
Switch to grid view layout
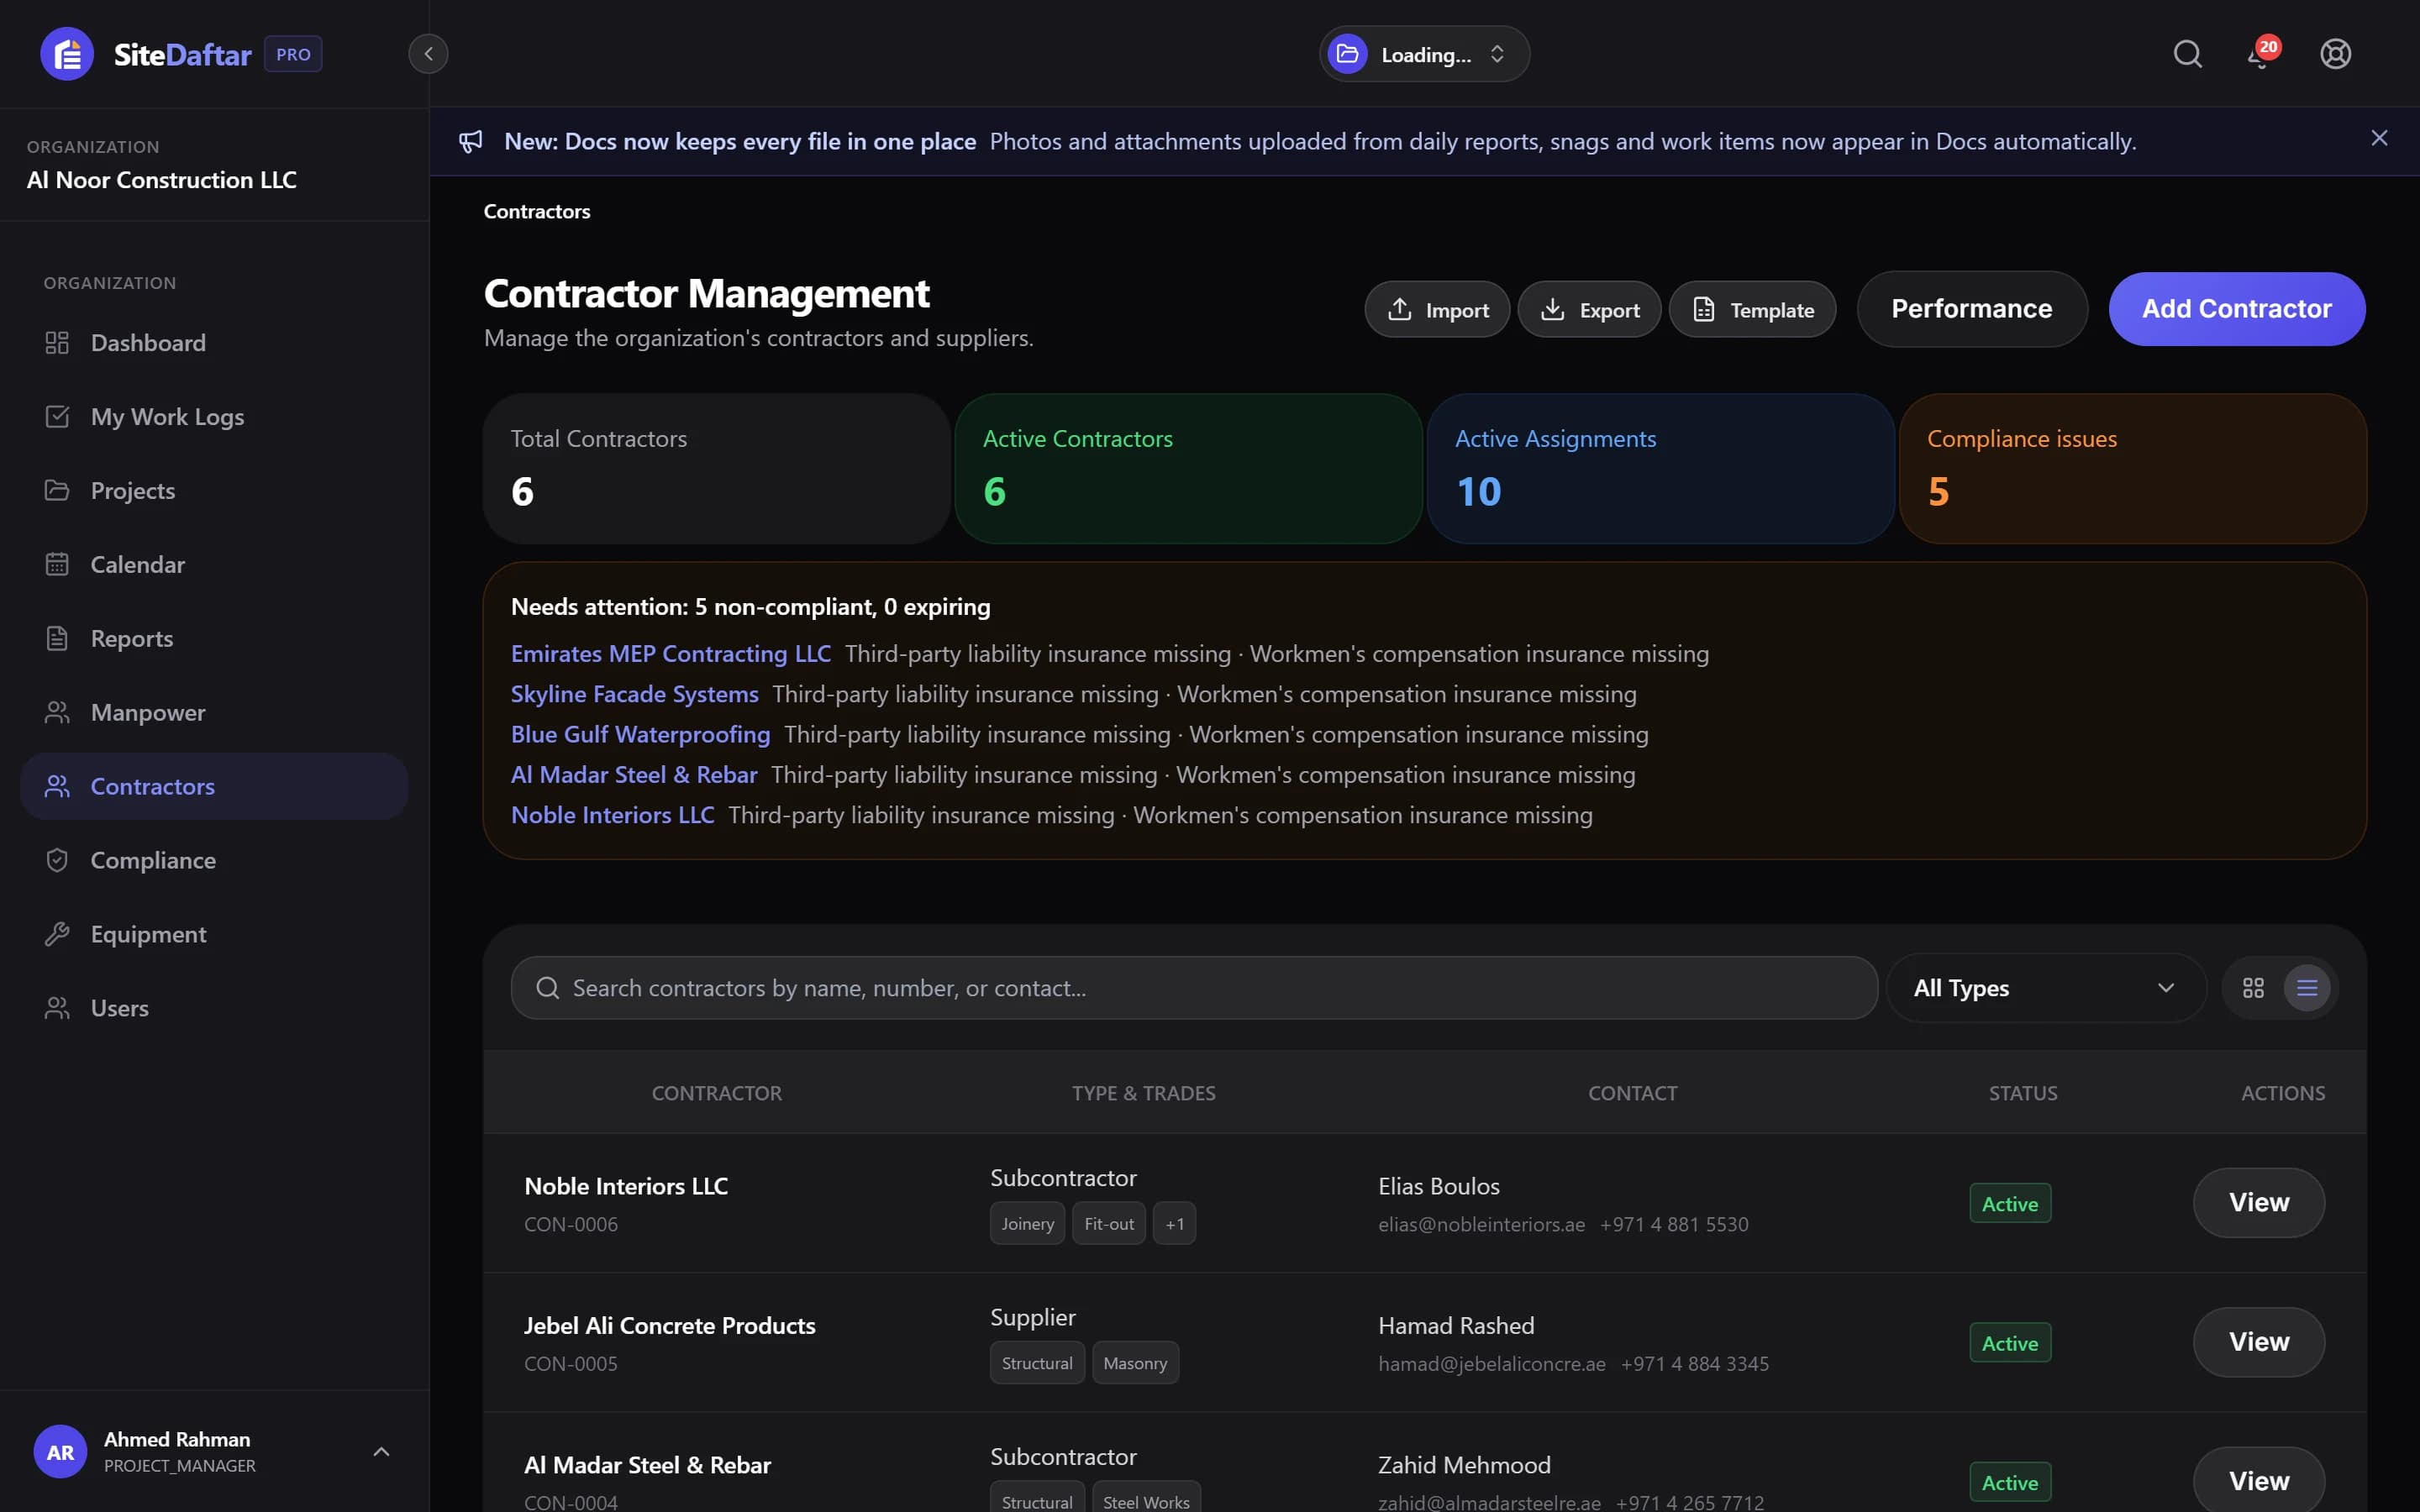[x=2253, y=988]
